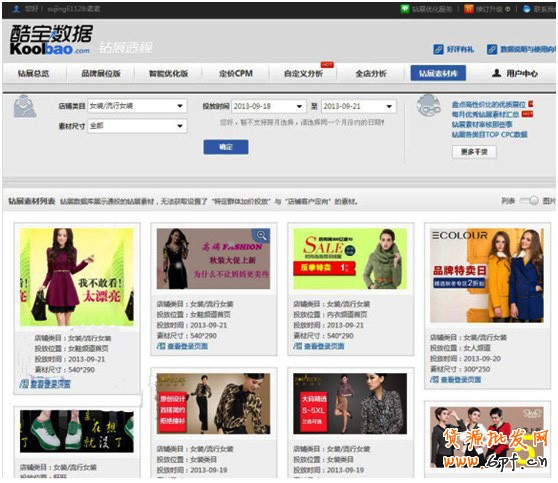The image size is (558, 483).
Task: Toggle the list/picture view switch
Action: tap(529, 201)
